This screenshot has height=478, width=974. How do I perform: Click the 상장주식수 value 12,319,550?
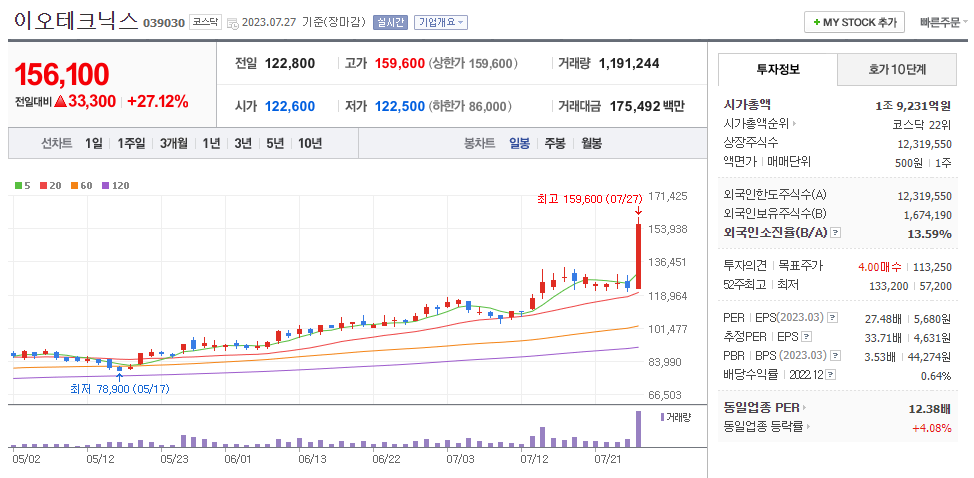(924, 143)
